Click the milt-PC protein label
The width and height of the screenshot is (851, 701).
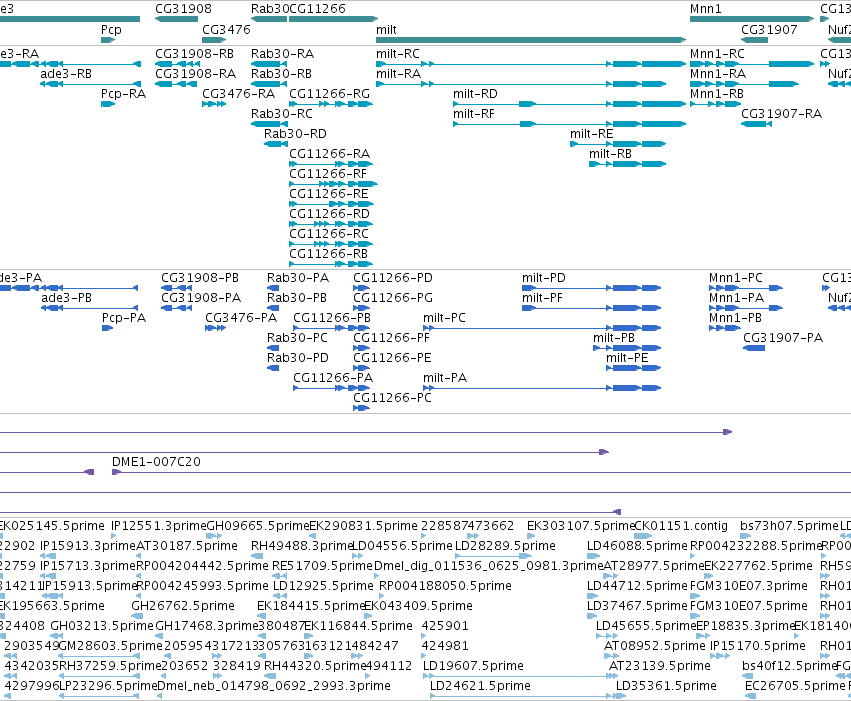(444, 318)
